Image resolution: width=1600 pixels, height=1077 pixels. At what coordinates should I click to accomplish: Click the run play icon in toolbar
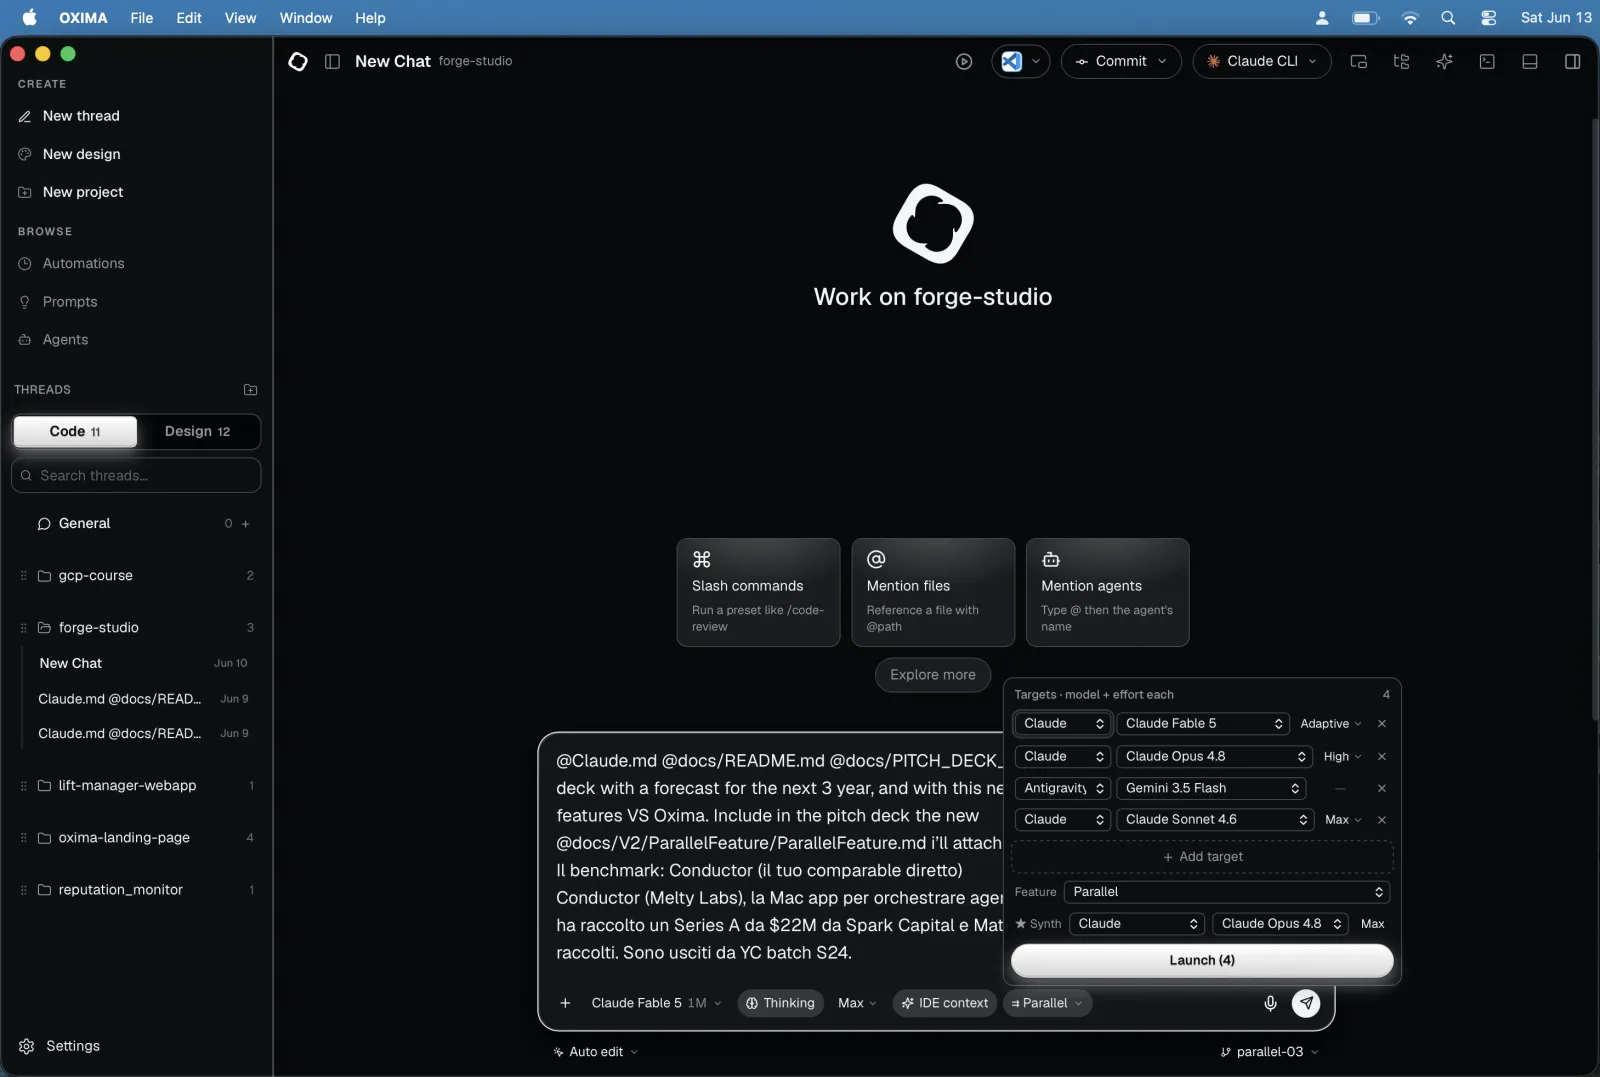pyautogui.click(x=964, y=62)
